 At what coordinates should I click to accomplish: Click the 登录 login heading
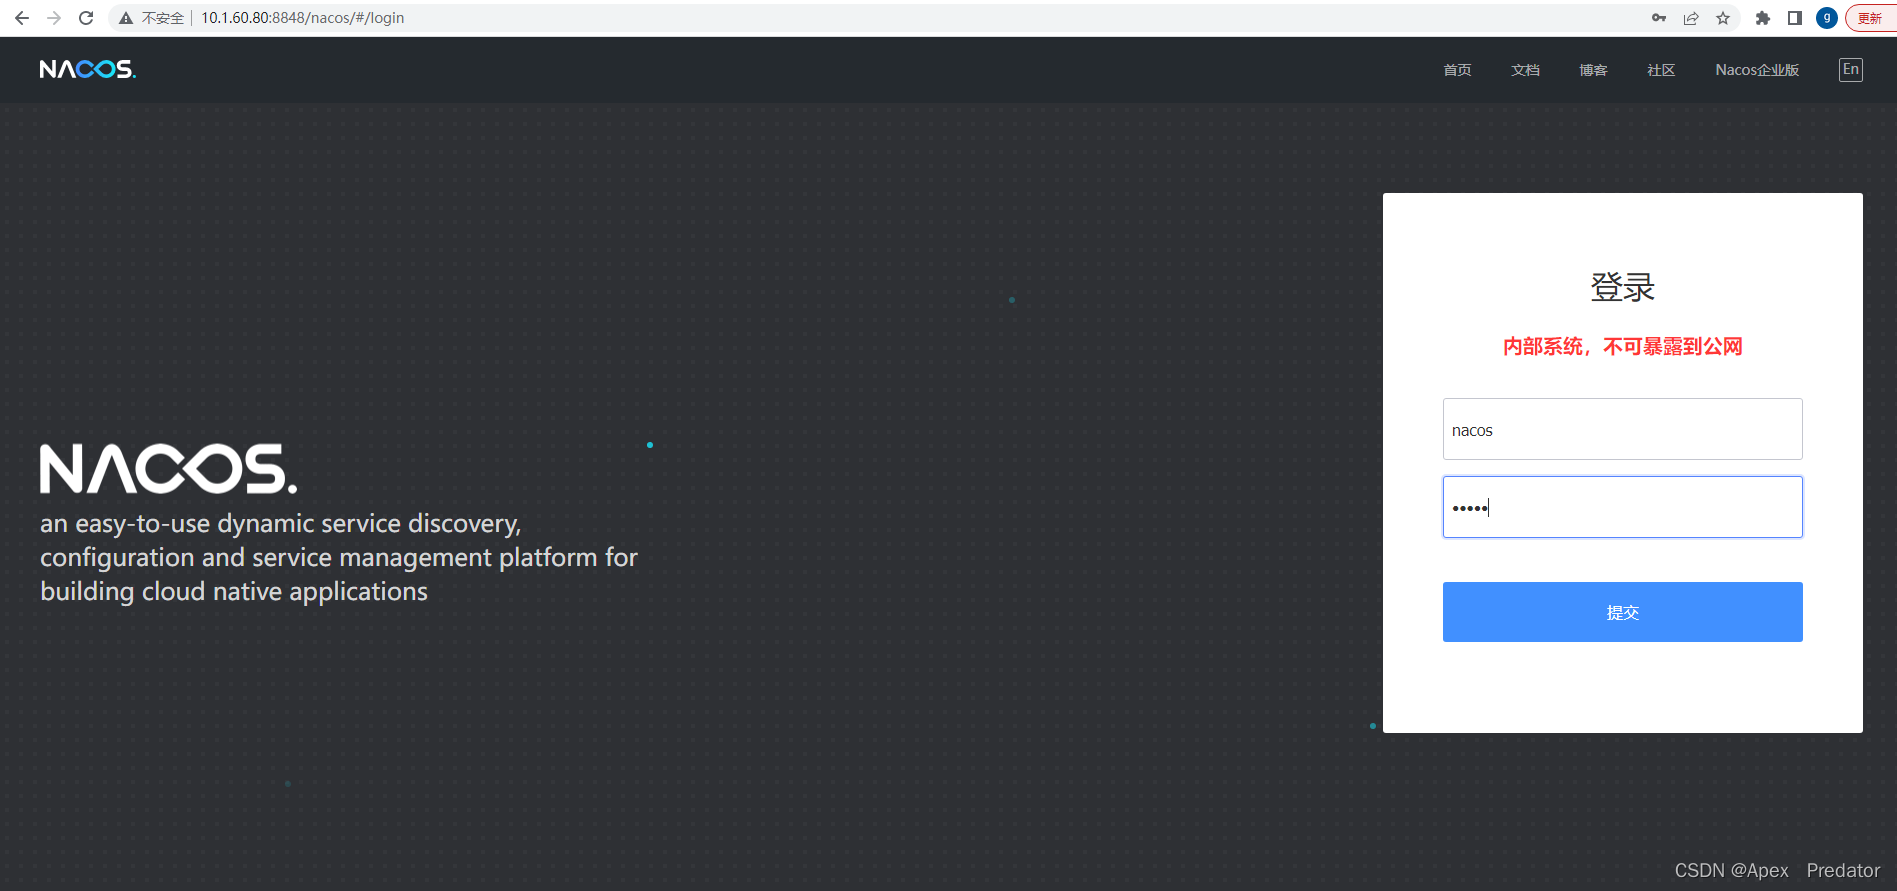1622,288
